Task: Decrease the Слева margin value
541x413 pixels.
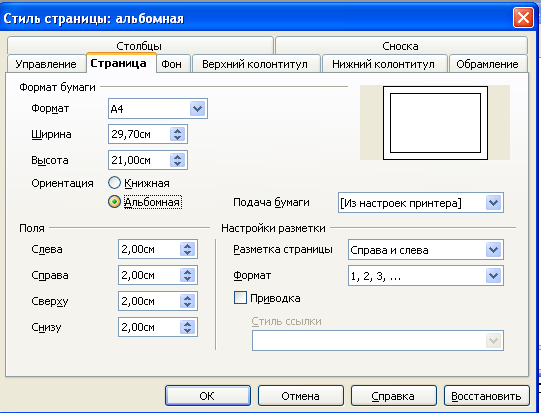Action: point(188,253)
